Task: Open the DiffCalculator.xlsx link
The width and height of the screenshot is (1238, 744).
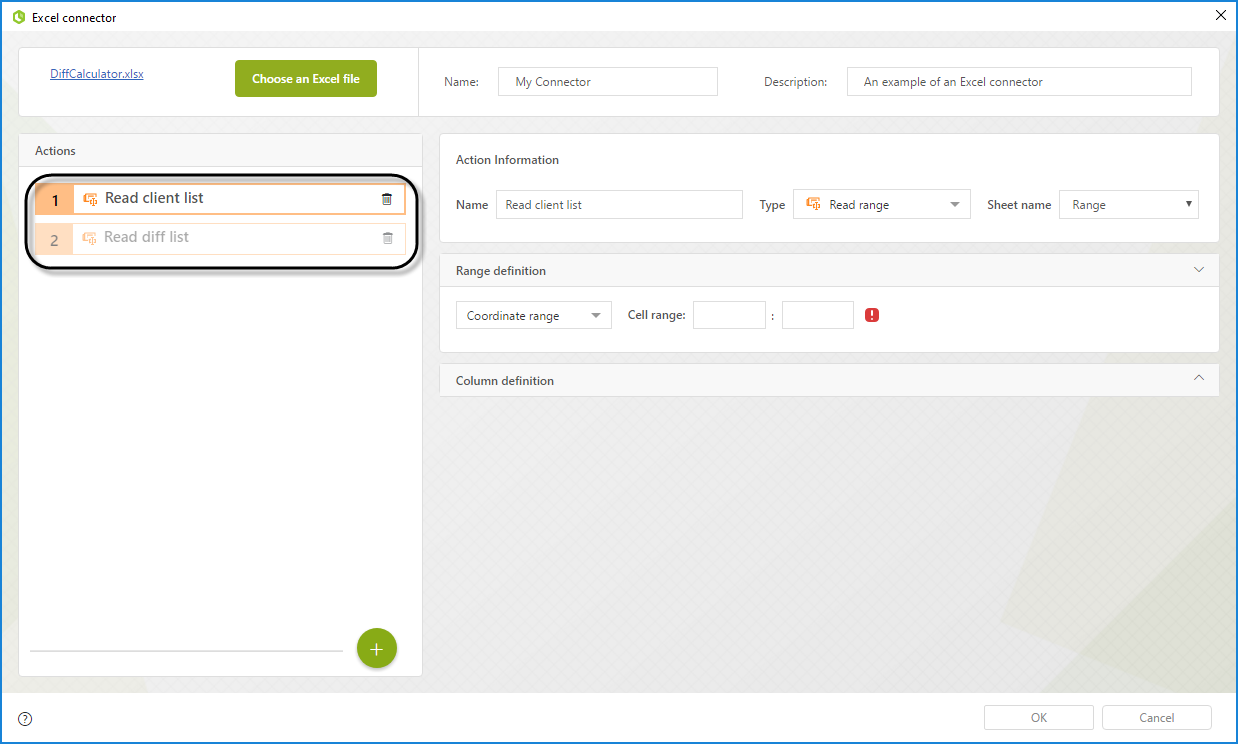Action: tap(97, 74)
